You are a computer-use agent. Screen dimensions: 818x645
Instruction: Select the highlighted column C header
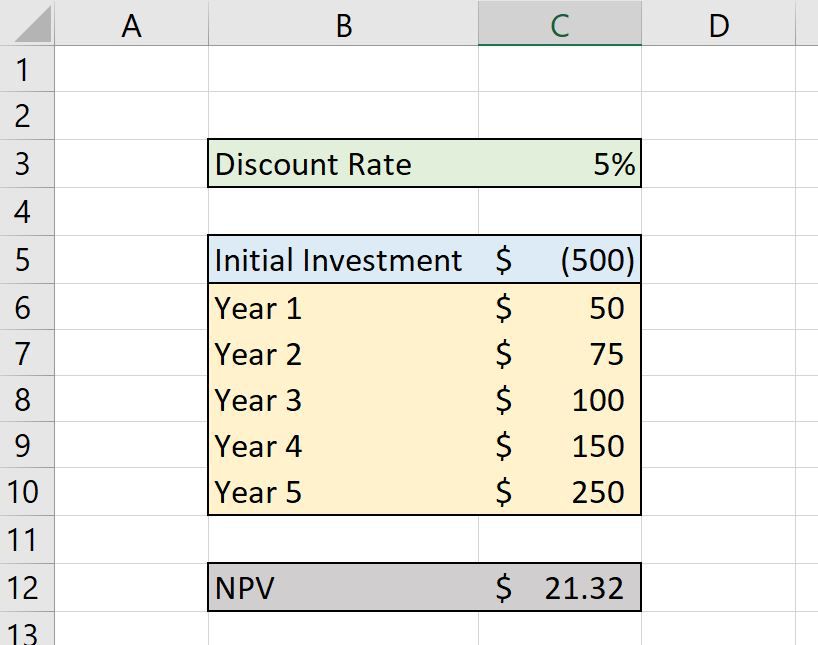click(560, 23)
